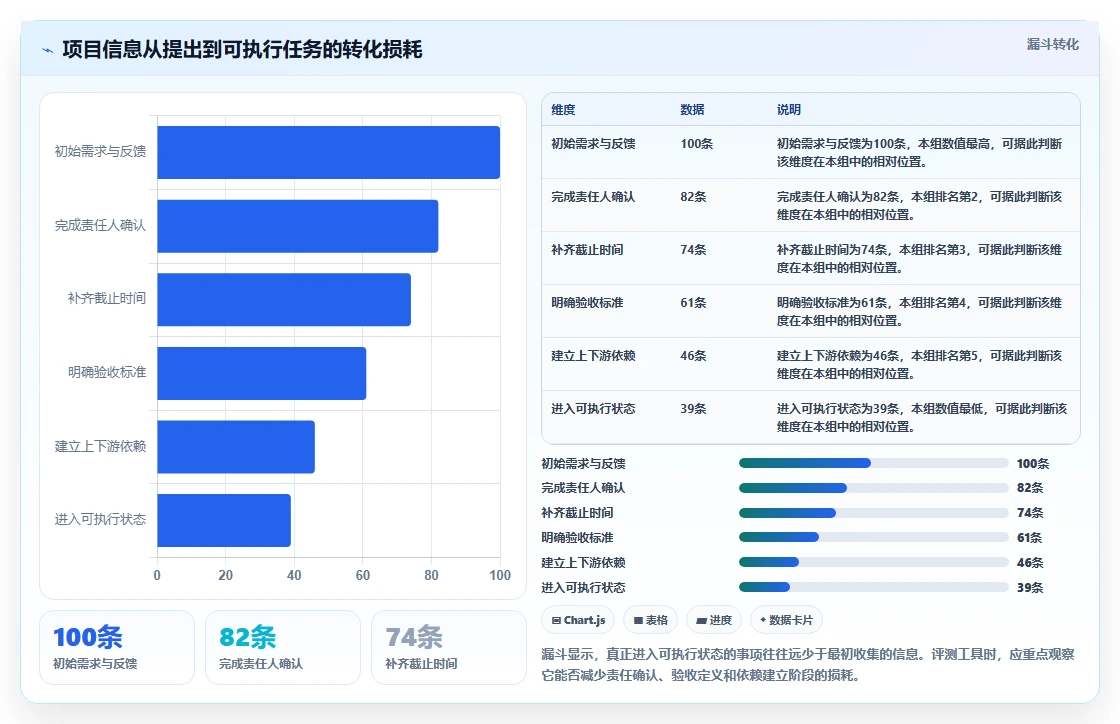Click the description mentioning 本组排名第2
Image resolution: width=1120 pixels, height=724 pixels.
point(919,206)
